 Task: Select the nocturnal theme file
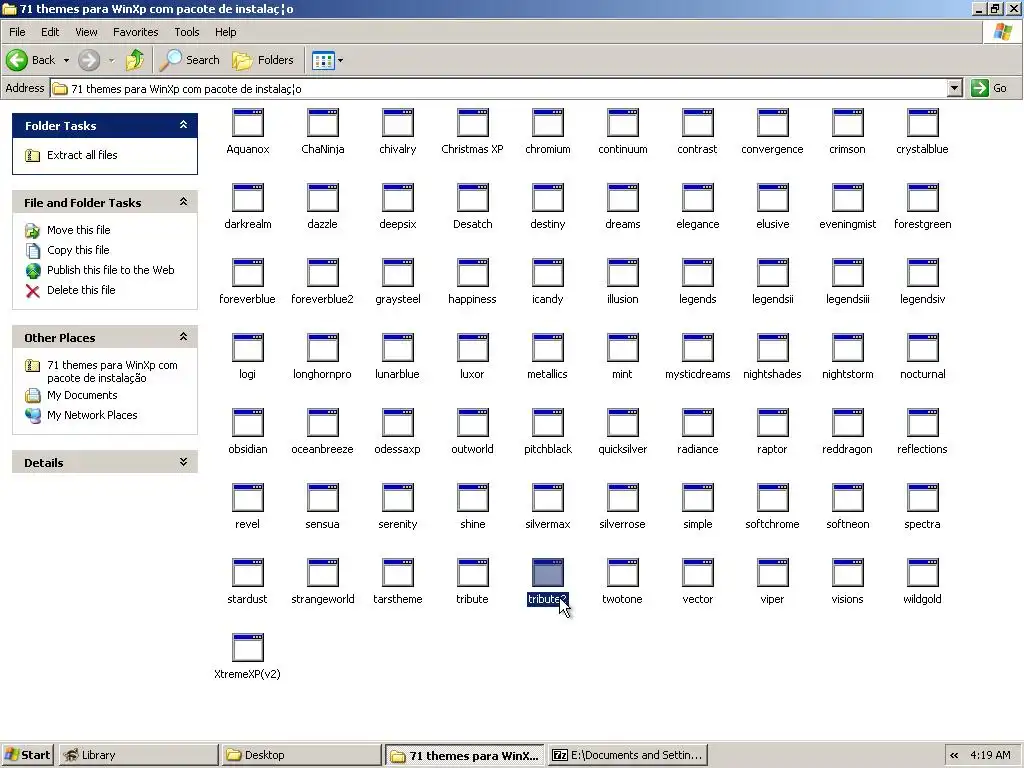[x=922, y=357]
